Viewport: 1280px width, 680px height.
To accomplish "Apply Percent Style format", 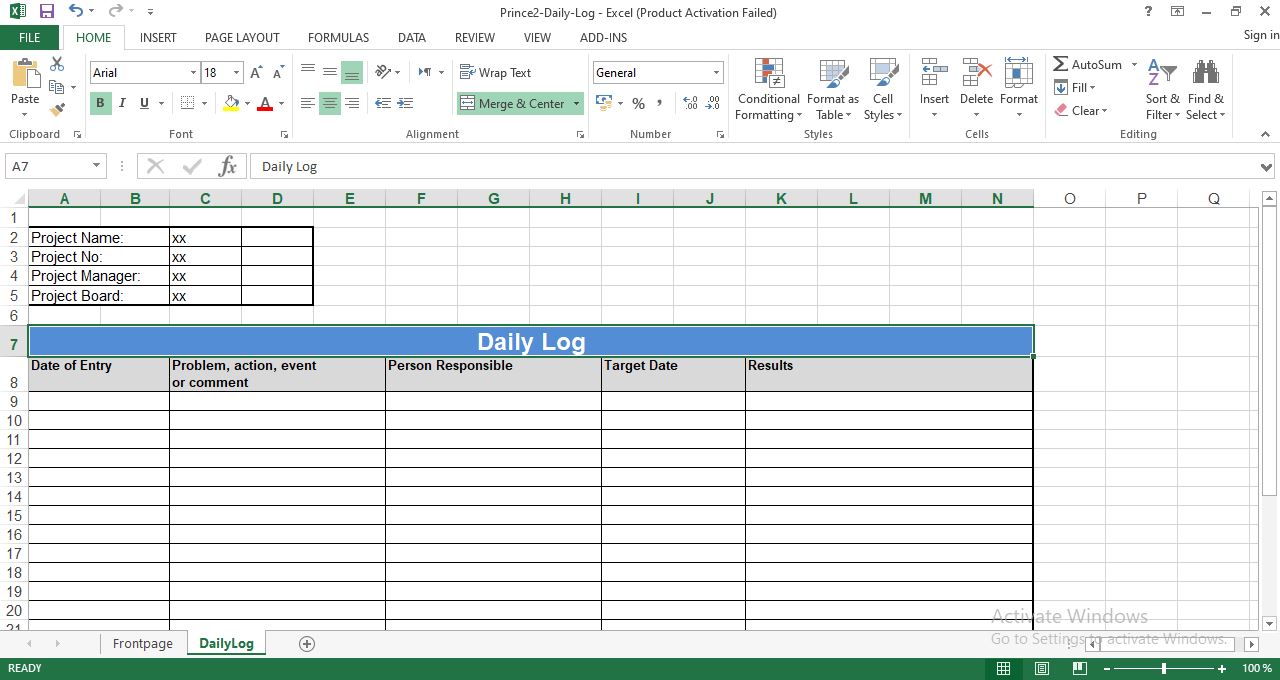I will point(638,103).
